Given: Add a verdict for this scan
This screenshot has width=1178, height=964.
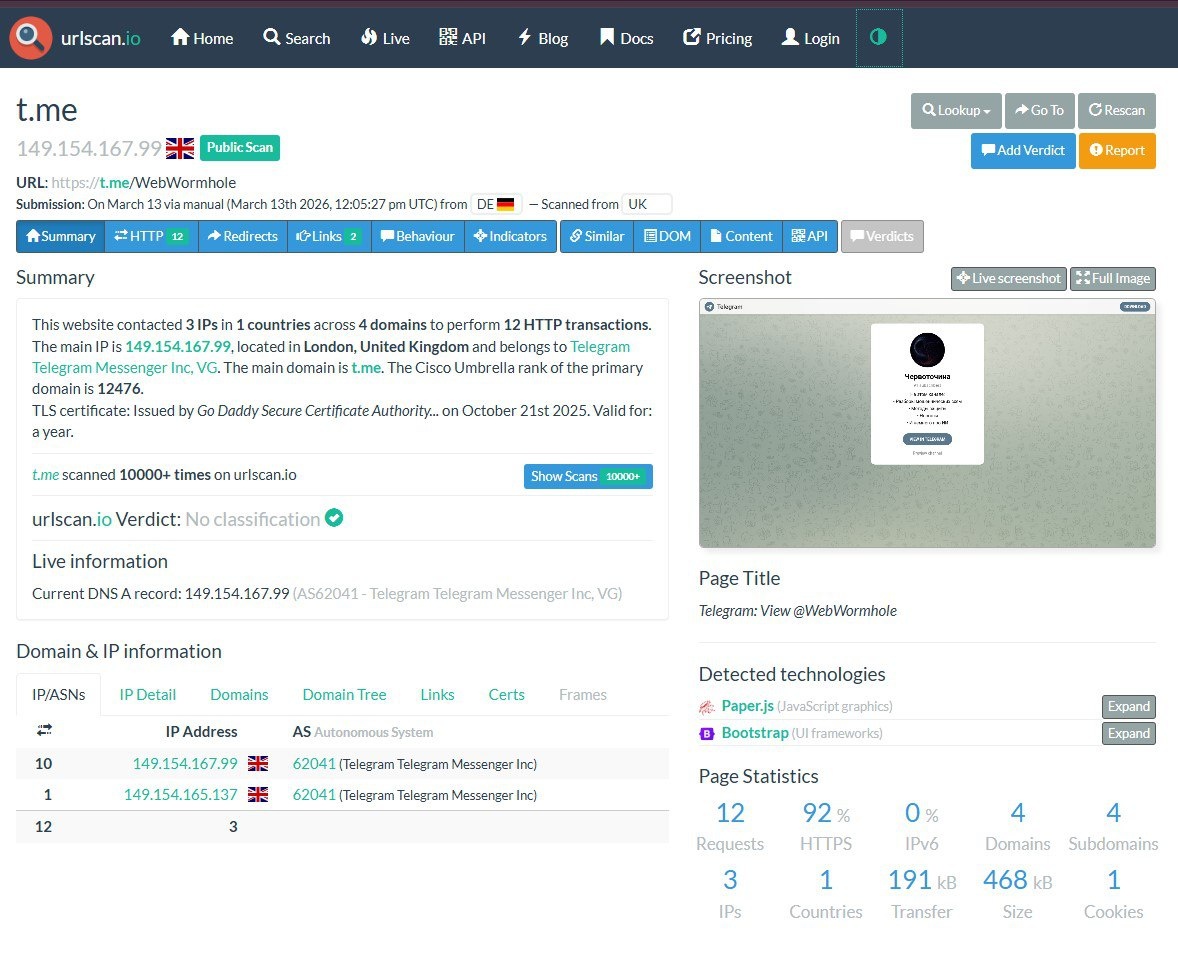Looking at the screenshot, I should pos(1022,150).
